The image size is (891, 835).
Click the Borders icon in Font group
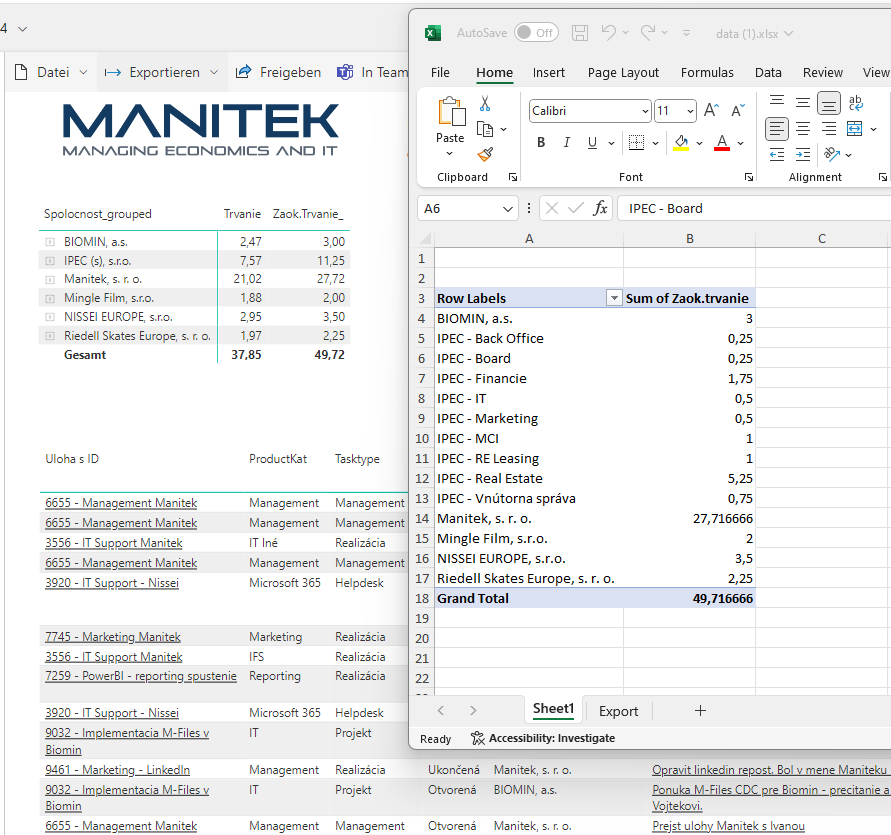pos(636,143)
